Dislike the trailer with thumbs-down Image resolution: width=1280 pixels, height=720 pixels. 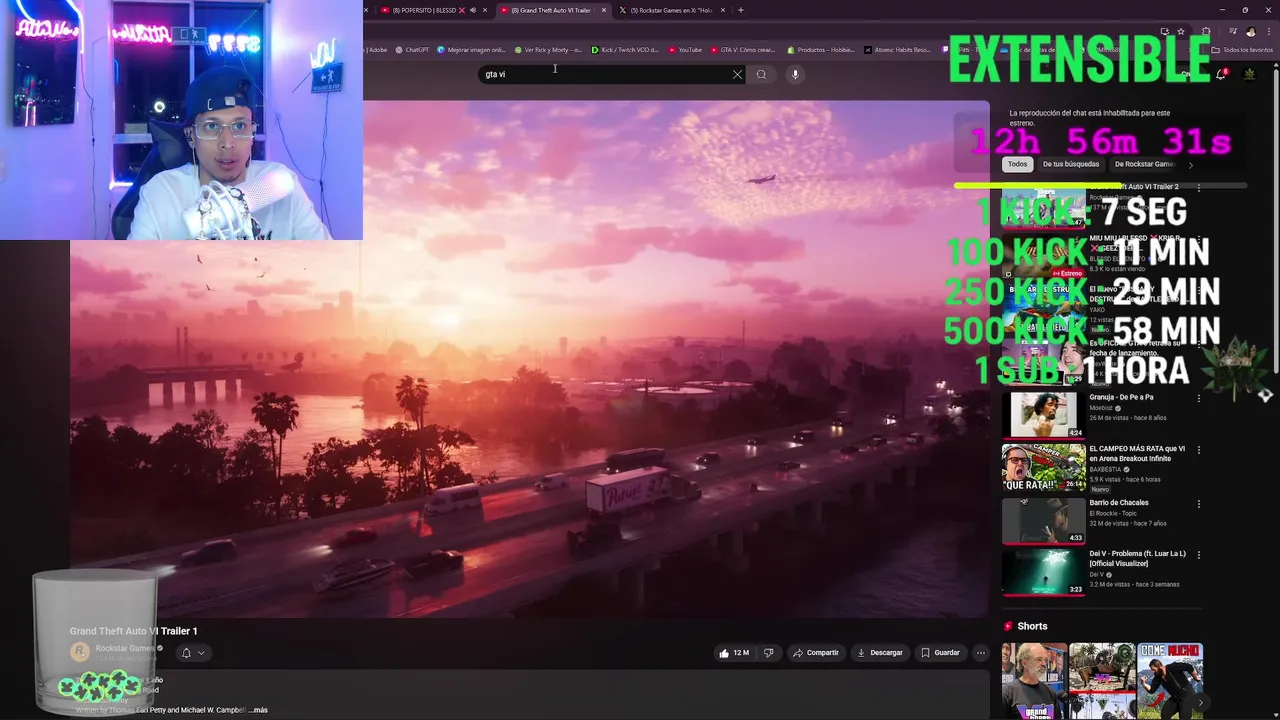(768, 653)
